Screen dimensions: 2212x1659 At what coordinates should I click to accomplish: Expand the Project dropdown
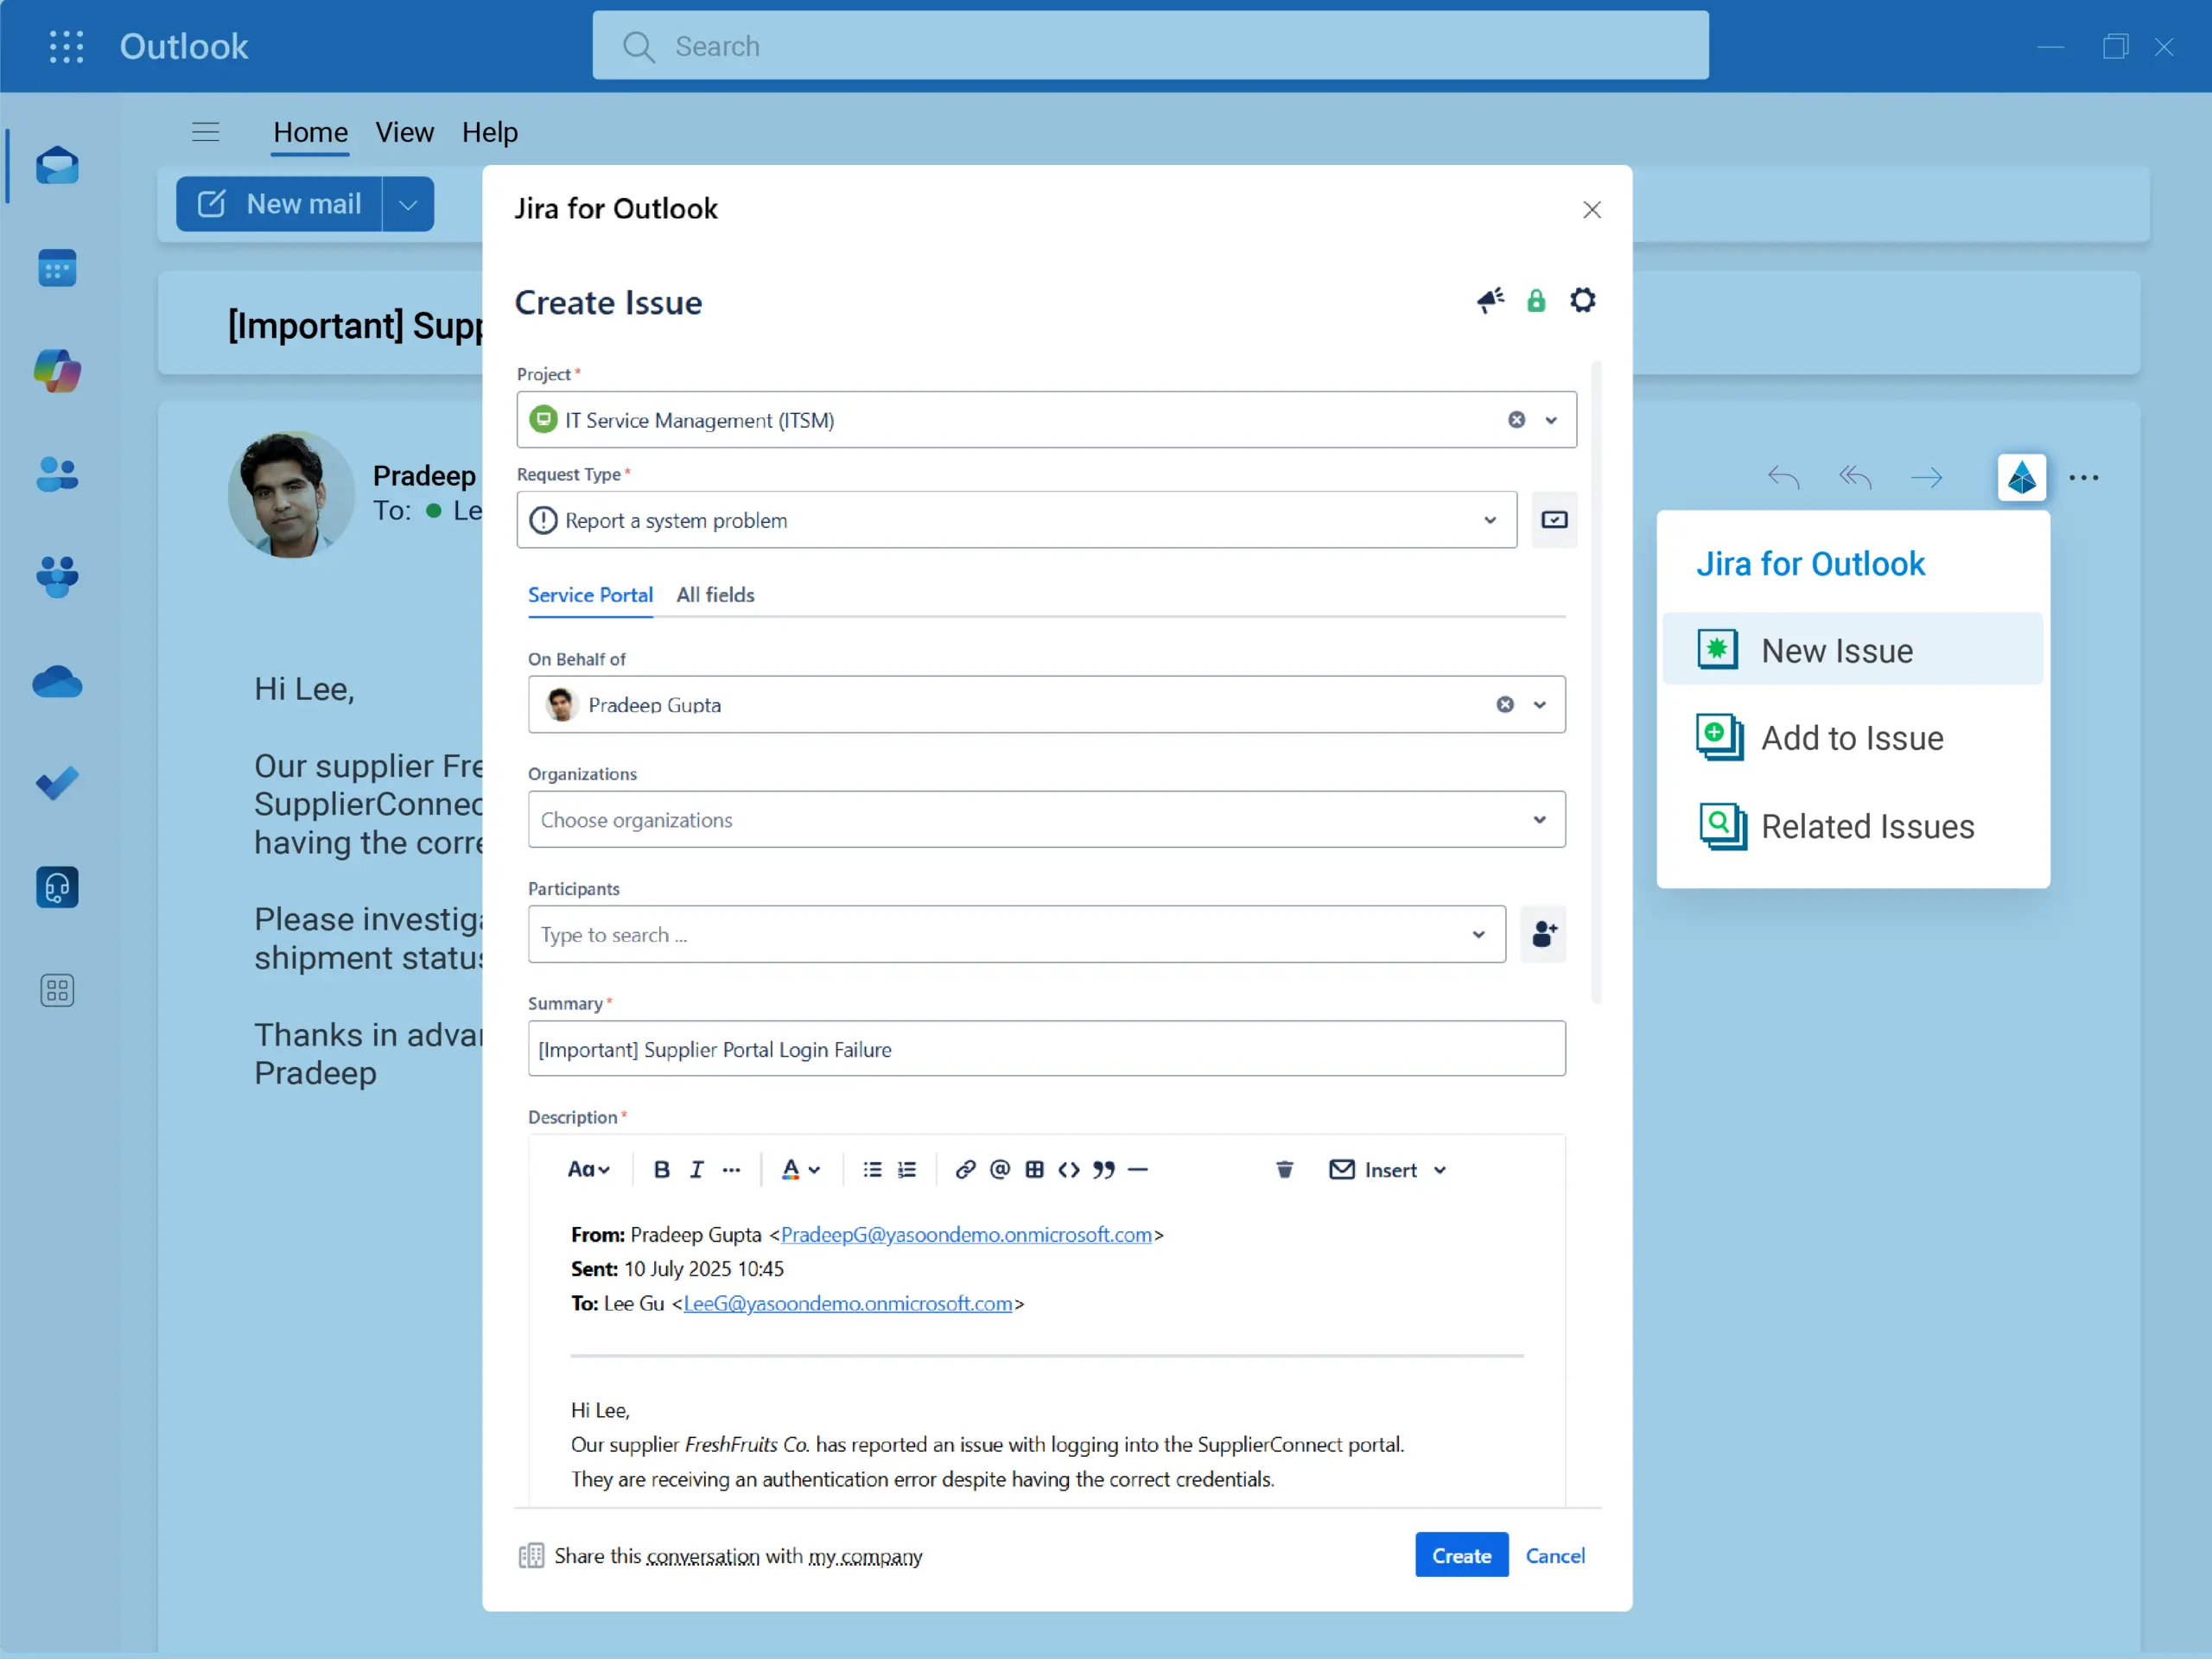(1551, 420)
